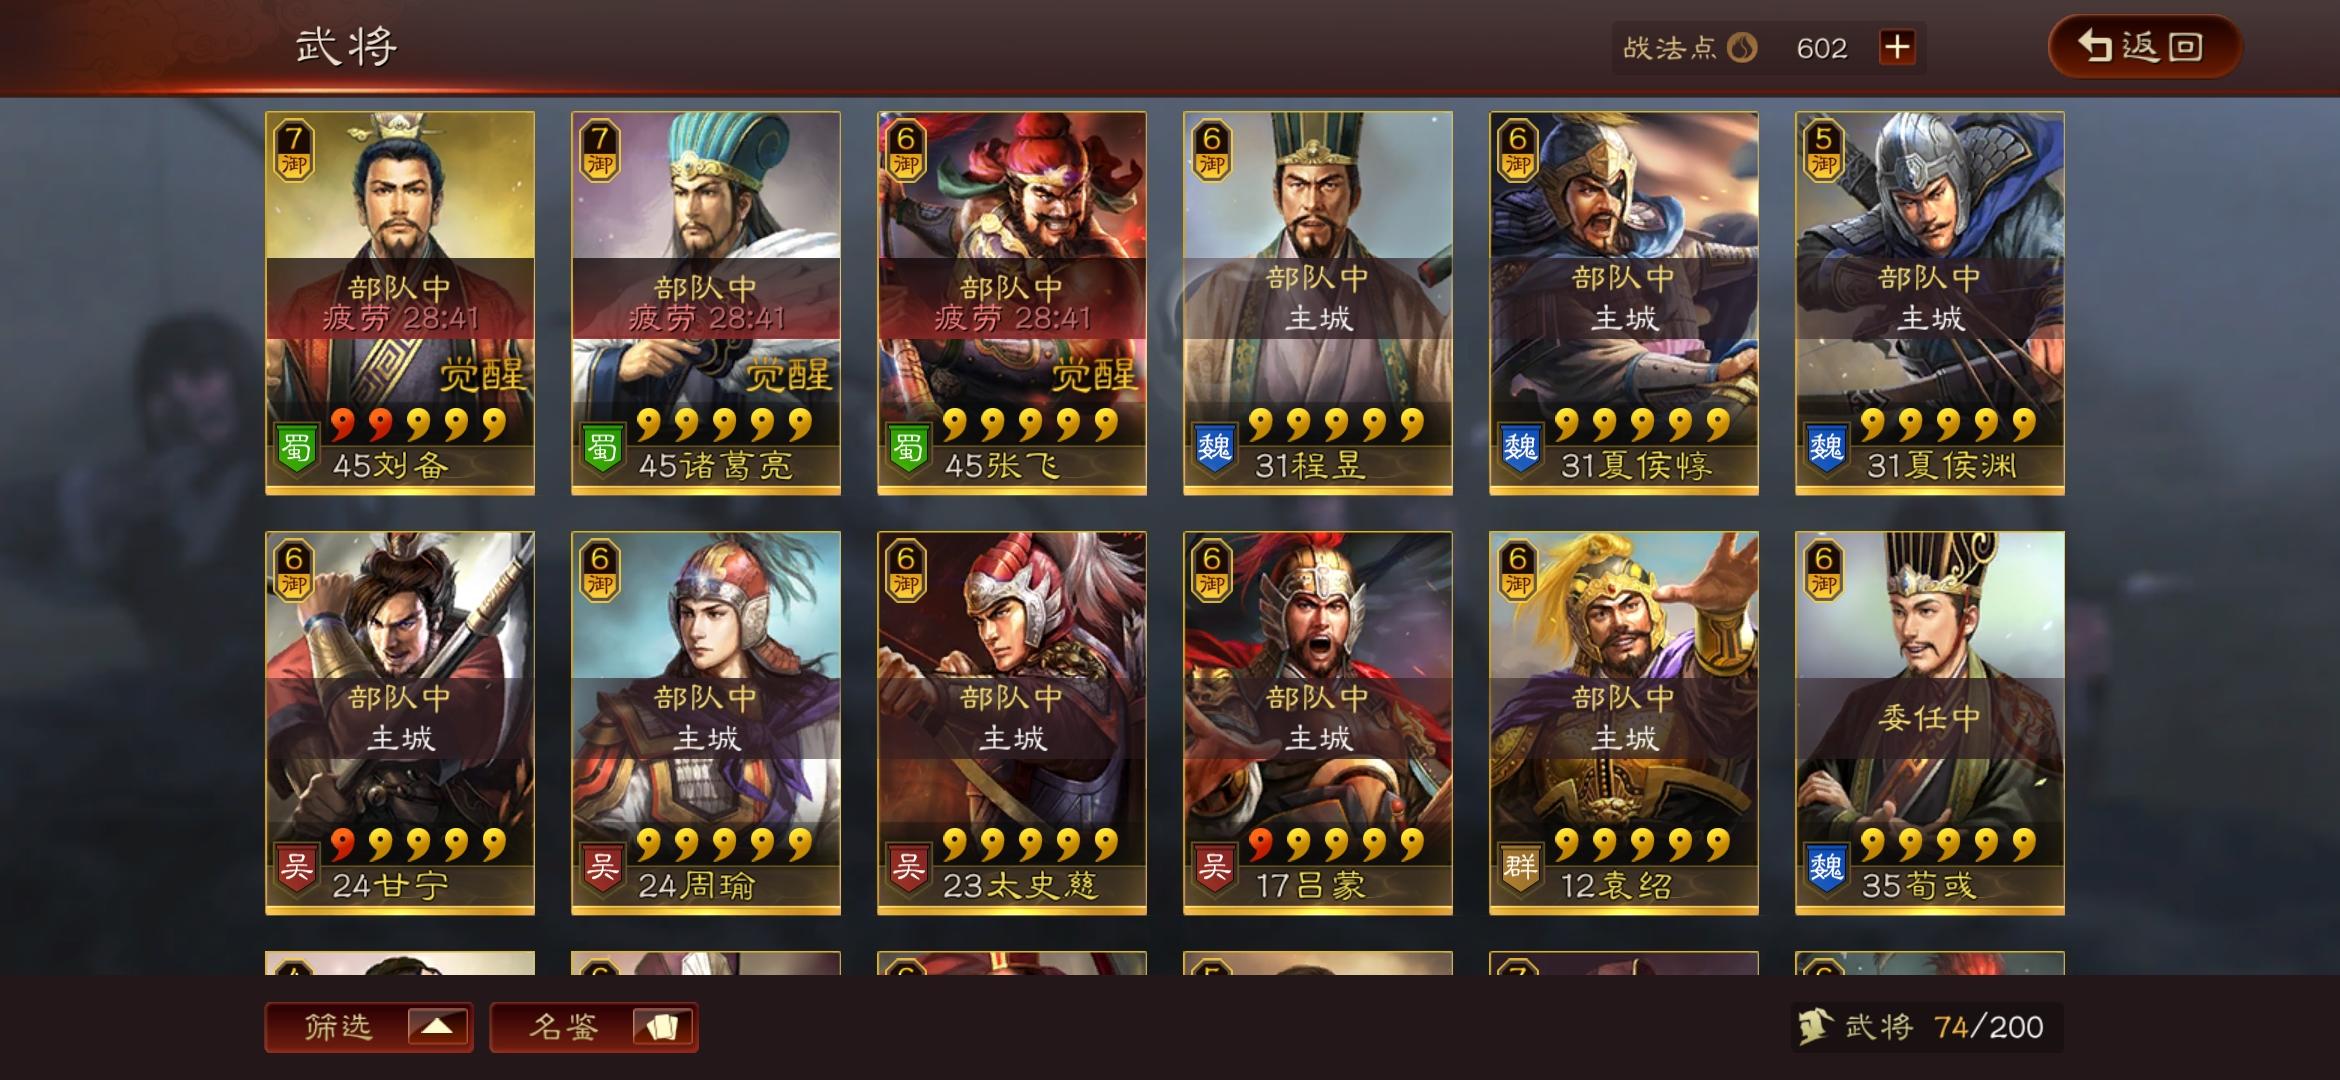Open the 太史慈 general card
This screenshot has width=2340, height=1080.
point(1012,723)
